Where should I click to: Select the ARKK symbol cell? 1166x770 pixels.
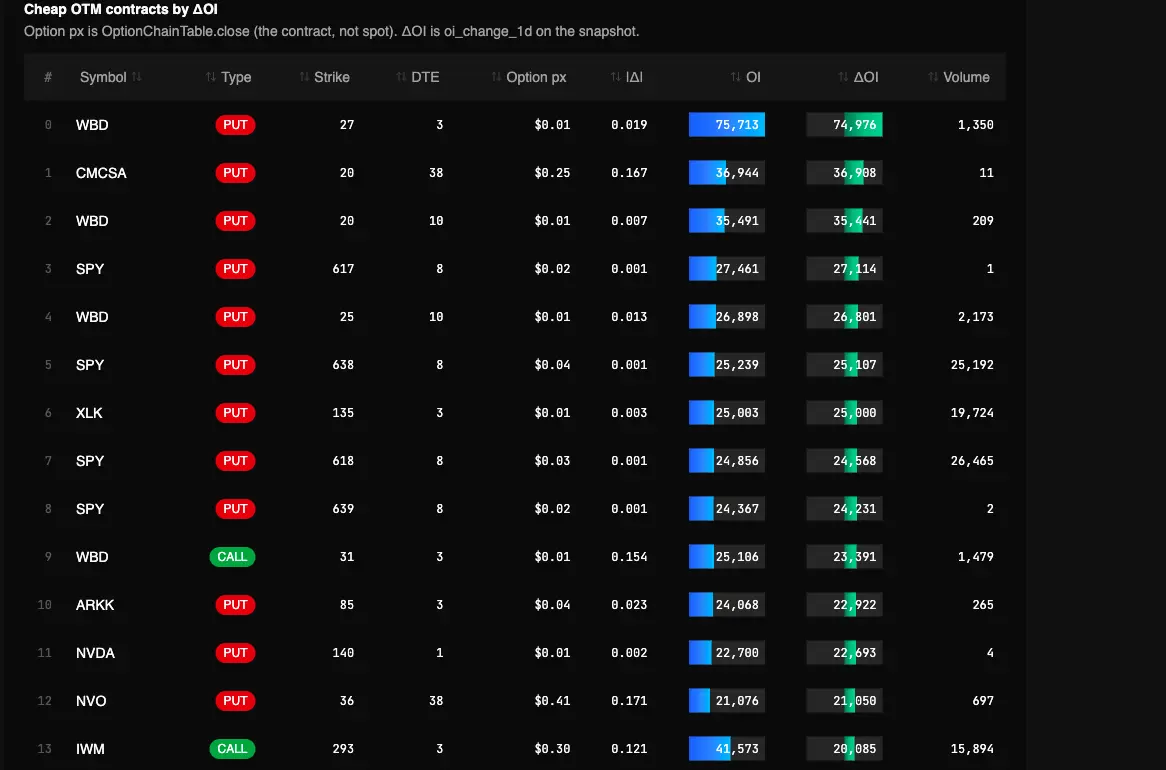click(95, 605)
